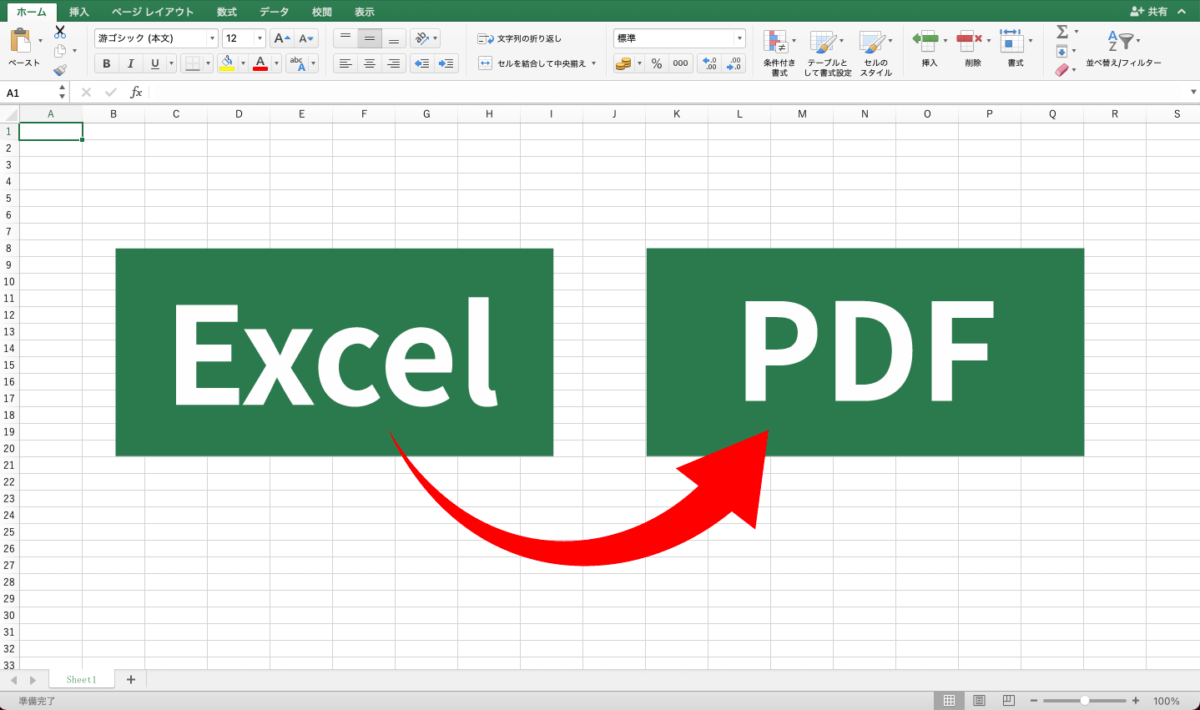
Task: Click the Cut scissors icon
Action: pos(60,32)
